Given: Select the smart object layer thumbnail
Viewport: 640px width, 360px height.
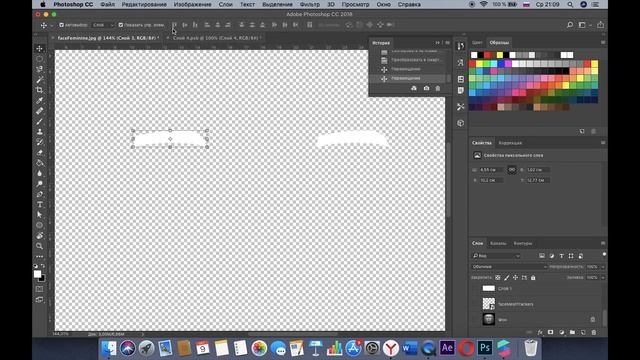Looking at the screenshot, I should coord(489,304).
